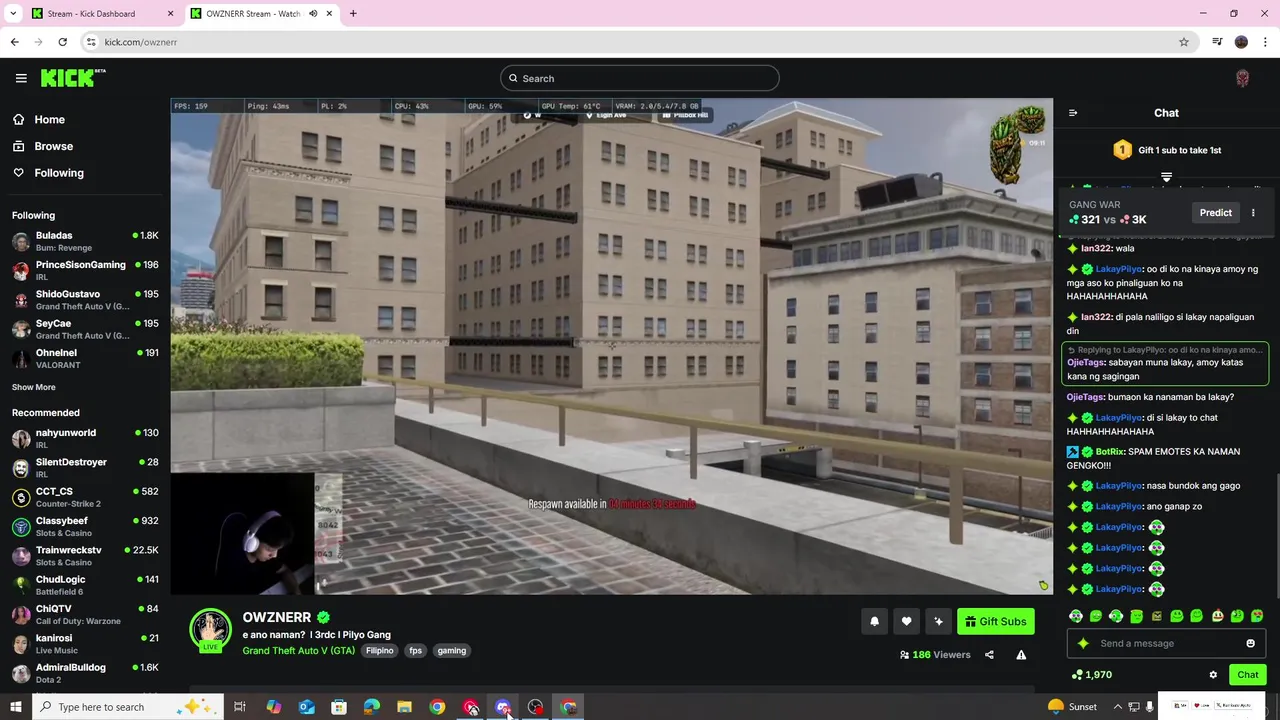Select the OWZNERR Stream browser tab
The width and height of the screenshot is (1280, 720).
[260, 13]
